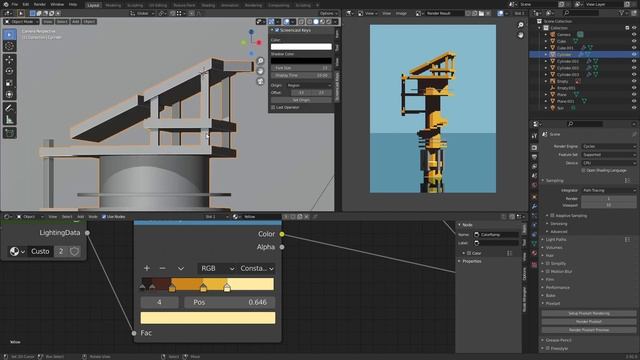Screen dimensions: 640x360
Task: Toggle visibility of selected Cylinder in outliner
Action: 634,54
